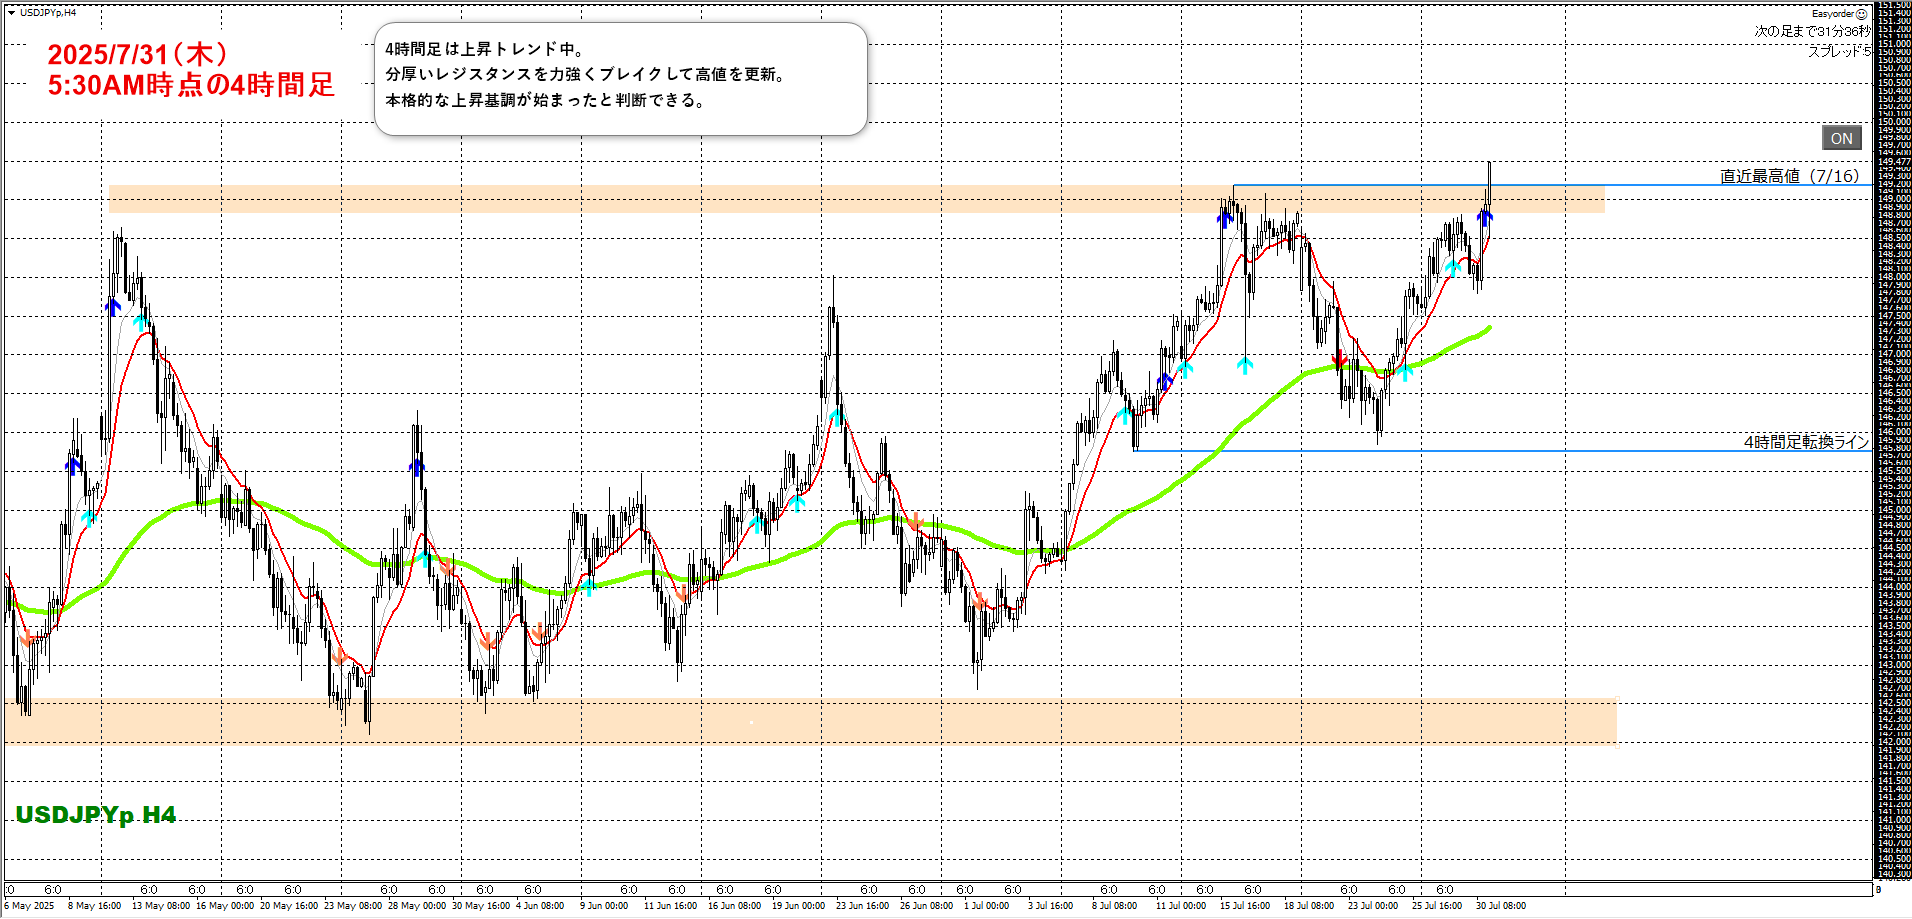The width and height of the screenshot is (1912, 919).
Task: Click the time axis label 20 May 16:00
Action: pyautogui.click(x=289, y=906)
